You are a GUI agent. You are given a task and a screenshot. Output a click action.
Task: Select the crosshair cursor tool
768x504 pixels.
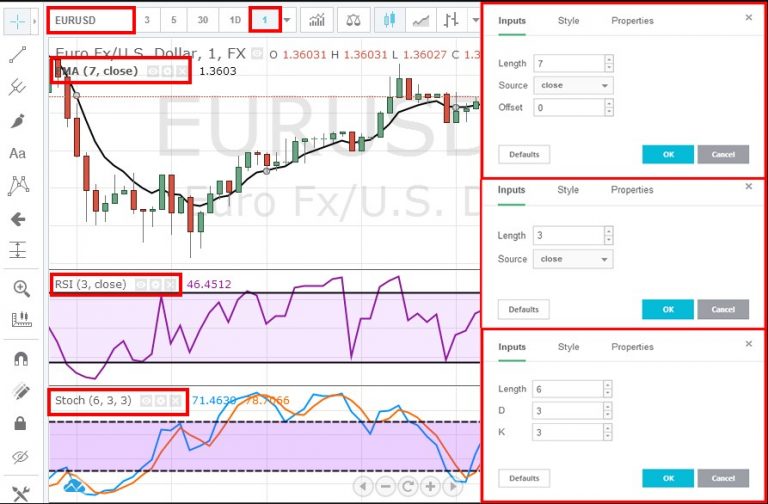point(17,22)
